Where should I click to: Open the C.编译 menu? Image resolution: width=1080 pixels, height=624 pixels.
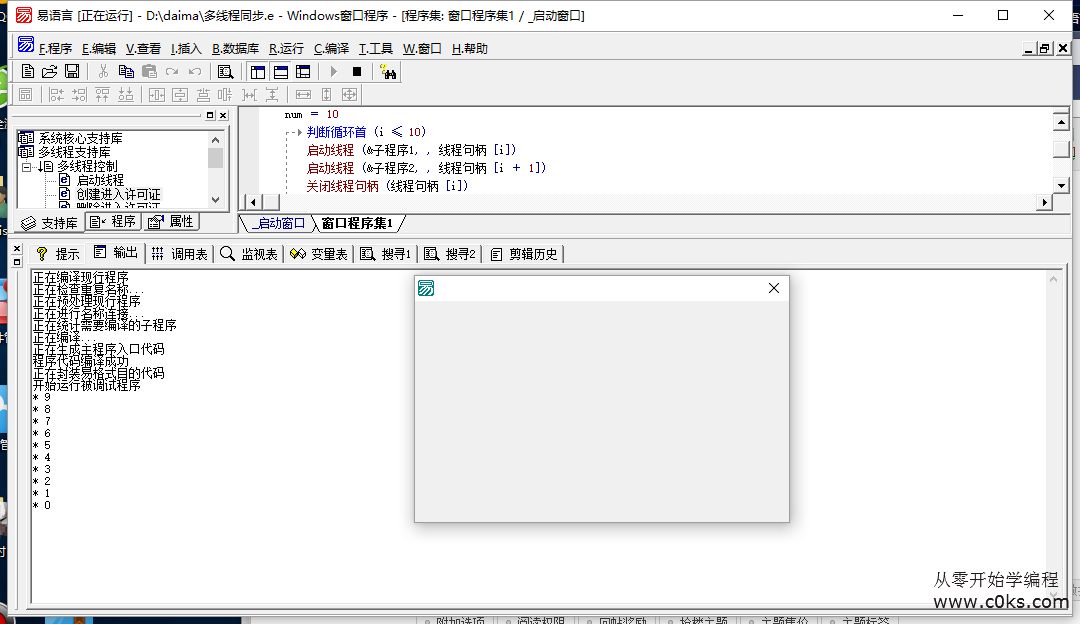331,48
